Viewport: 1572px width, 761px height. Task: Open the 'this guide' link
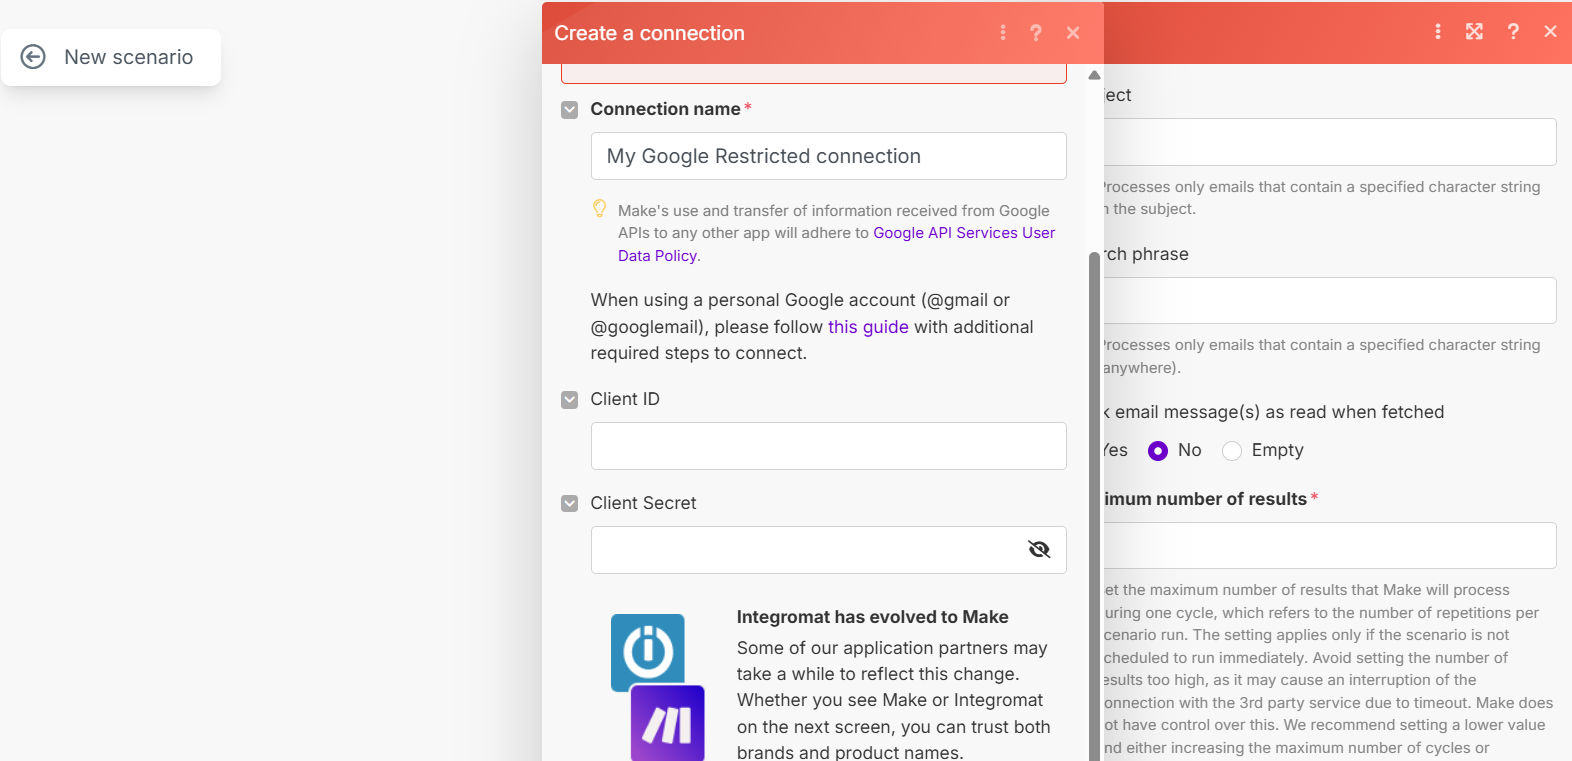tap(868, 327)
